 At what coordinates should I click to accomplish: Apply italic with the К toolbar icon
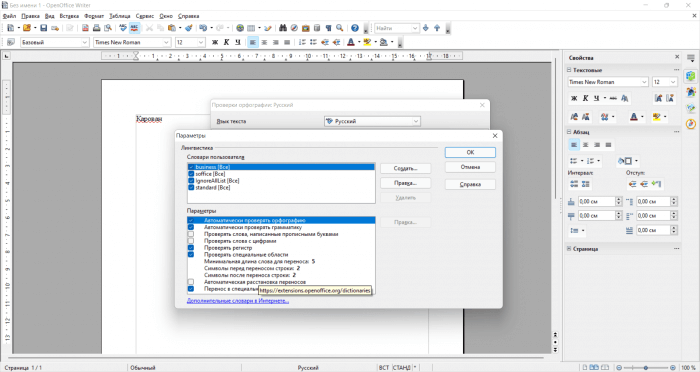(226, 42)
